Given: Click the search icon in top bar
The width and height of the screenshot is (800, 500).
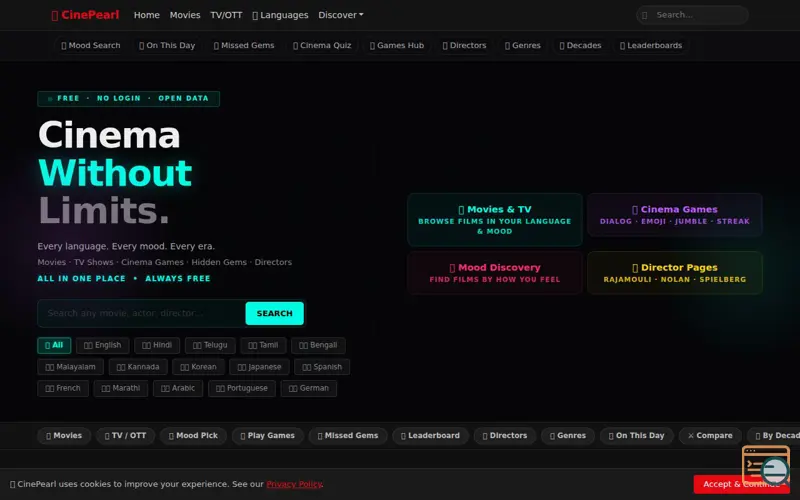Looking at the screenshot, I should pyautogui.click(x=644, y=15).
